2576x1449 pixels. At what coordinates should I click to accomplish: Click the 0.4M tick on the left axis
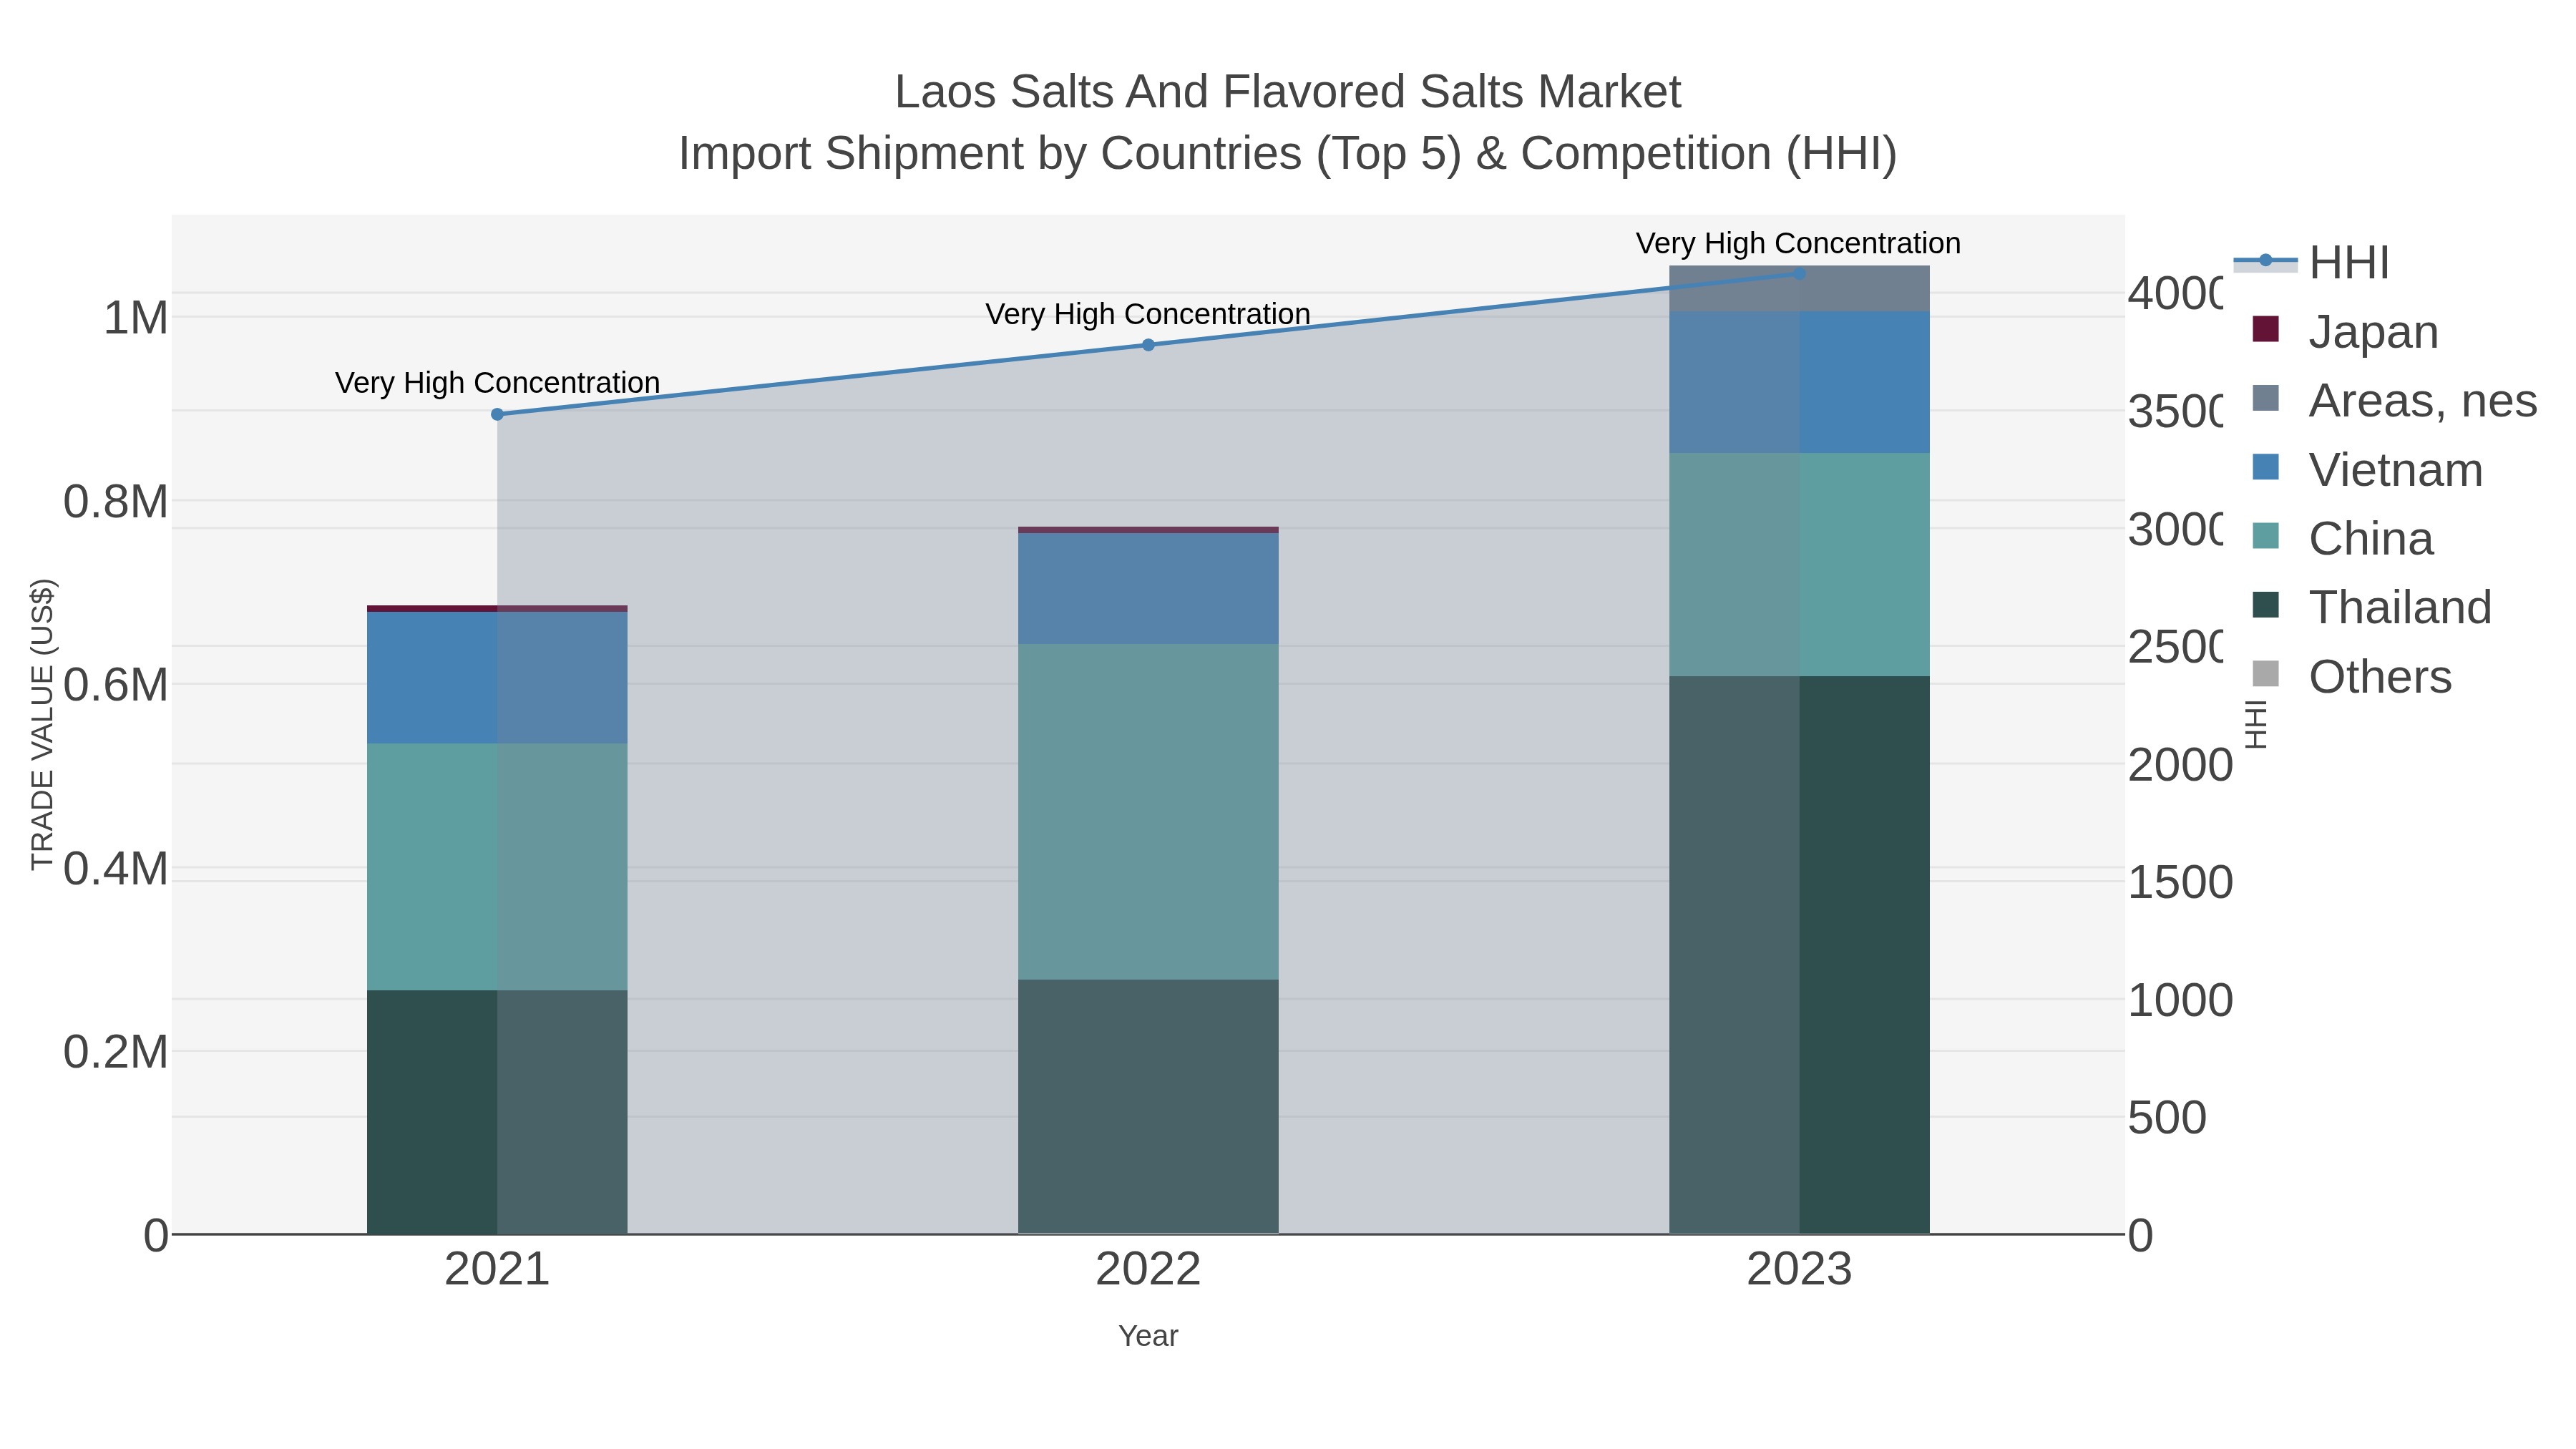pyautogui.click(x=116, y=869)
